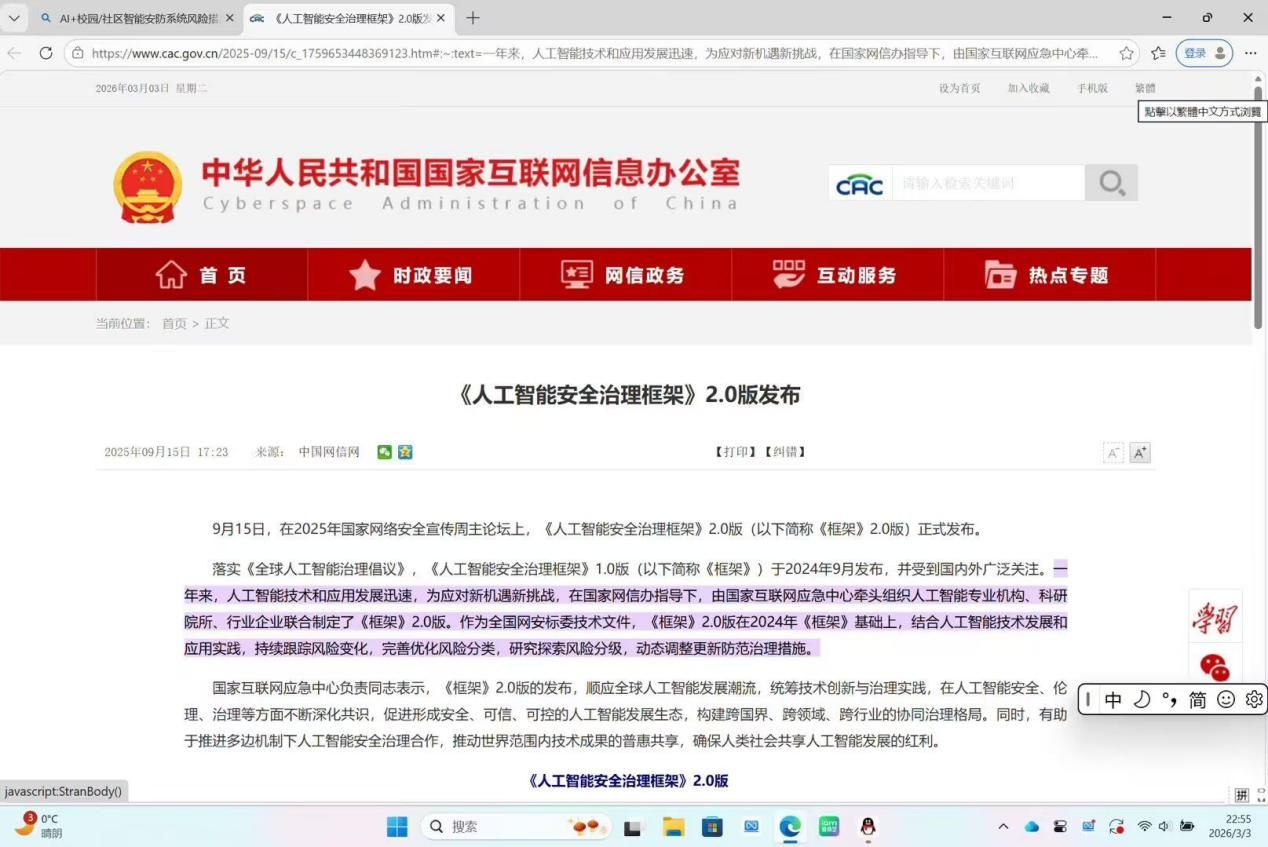This screenshot has height=847, width=1268.
Task: Toggle IME full/half-width moon icon
Action: coord(1141,700)
